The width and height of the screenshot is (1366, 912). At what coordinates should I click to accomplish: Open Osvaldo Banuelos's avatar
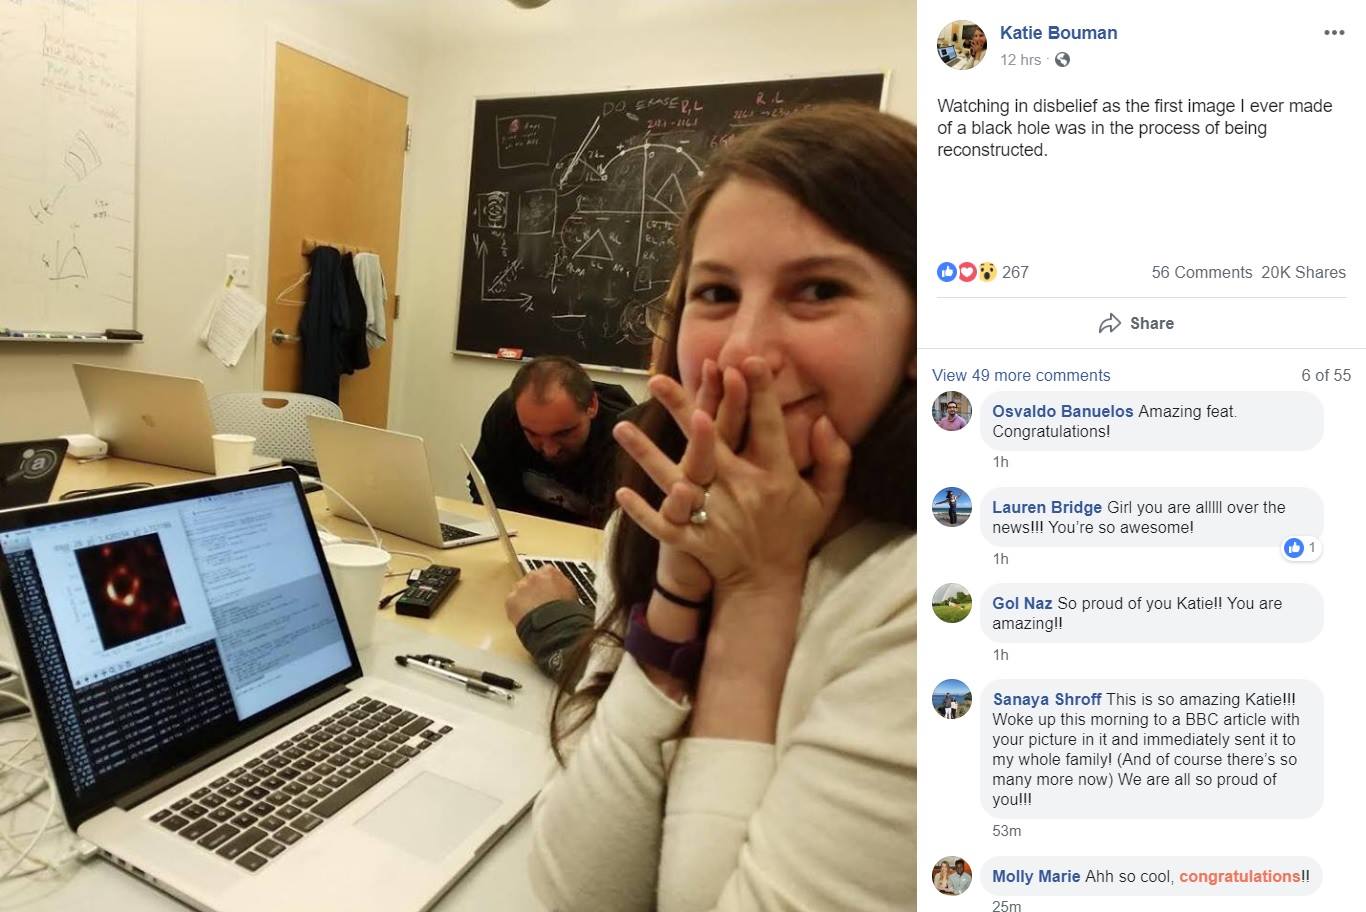(952, 411)
